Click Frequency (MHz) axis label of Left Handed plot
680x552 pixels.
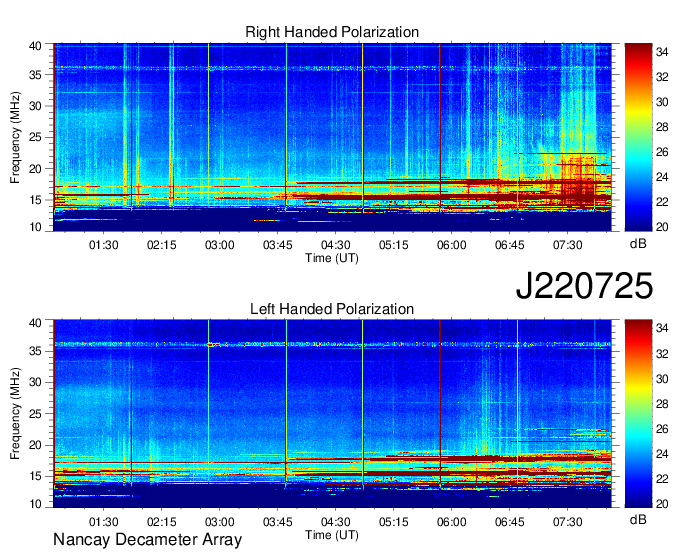(15, 414)
